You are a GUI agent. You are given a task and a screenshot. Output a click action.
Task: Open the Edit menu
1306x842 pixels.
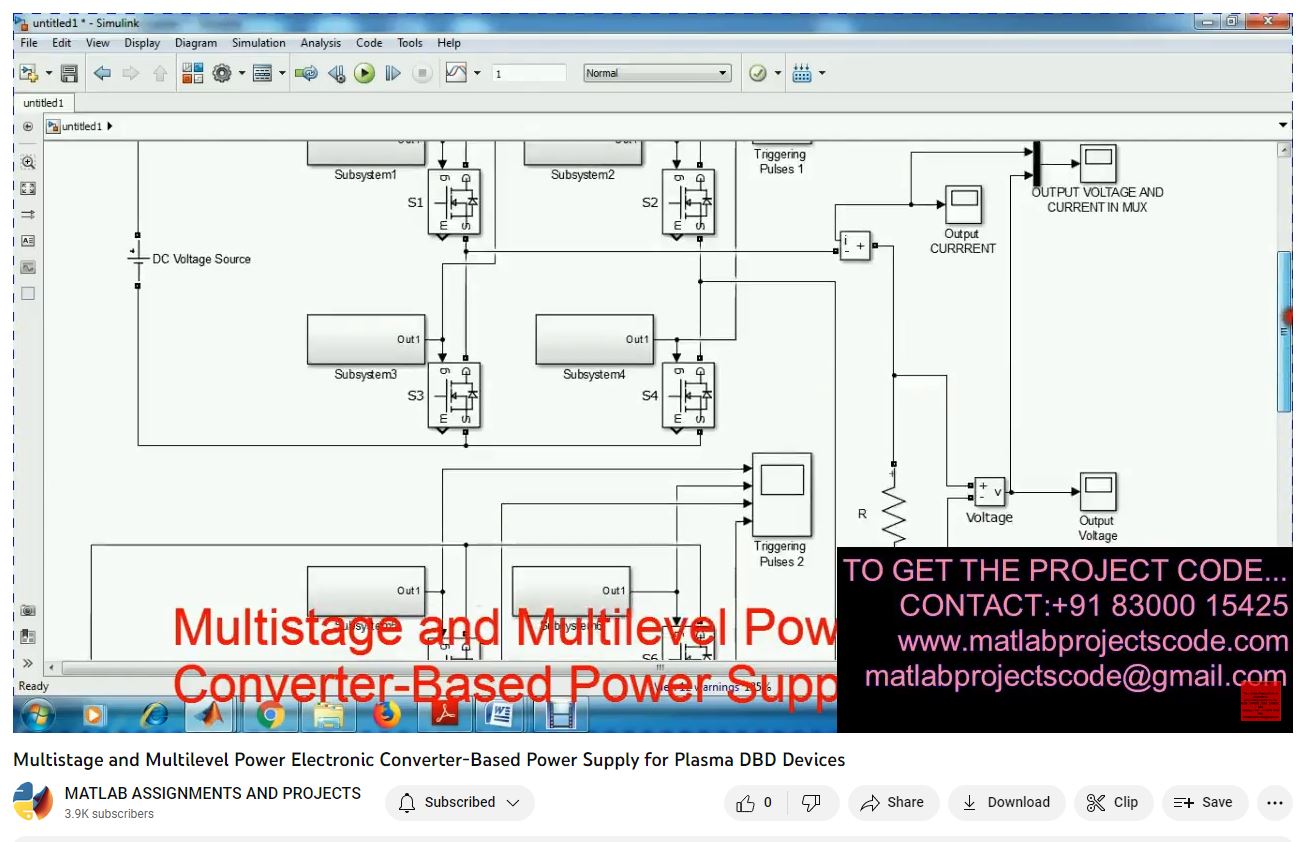[x=62, y=43]
